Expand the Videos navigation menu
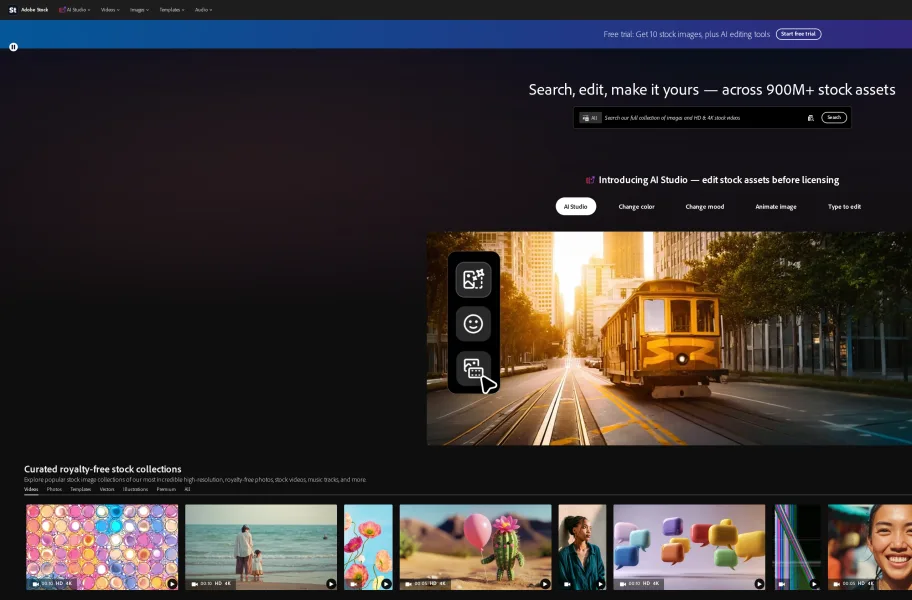The image size is (912, 600). click(110, 10)
